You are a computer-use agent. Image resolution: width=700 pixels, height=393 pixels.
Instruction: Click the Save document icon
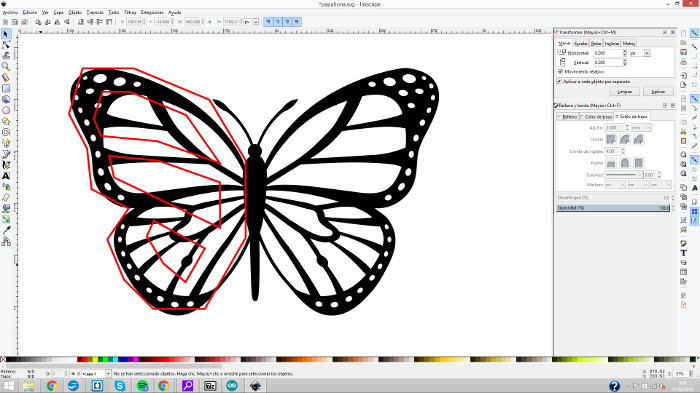(x=683, y=52)
